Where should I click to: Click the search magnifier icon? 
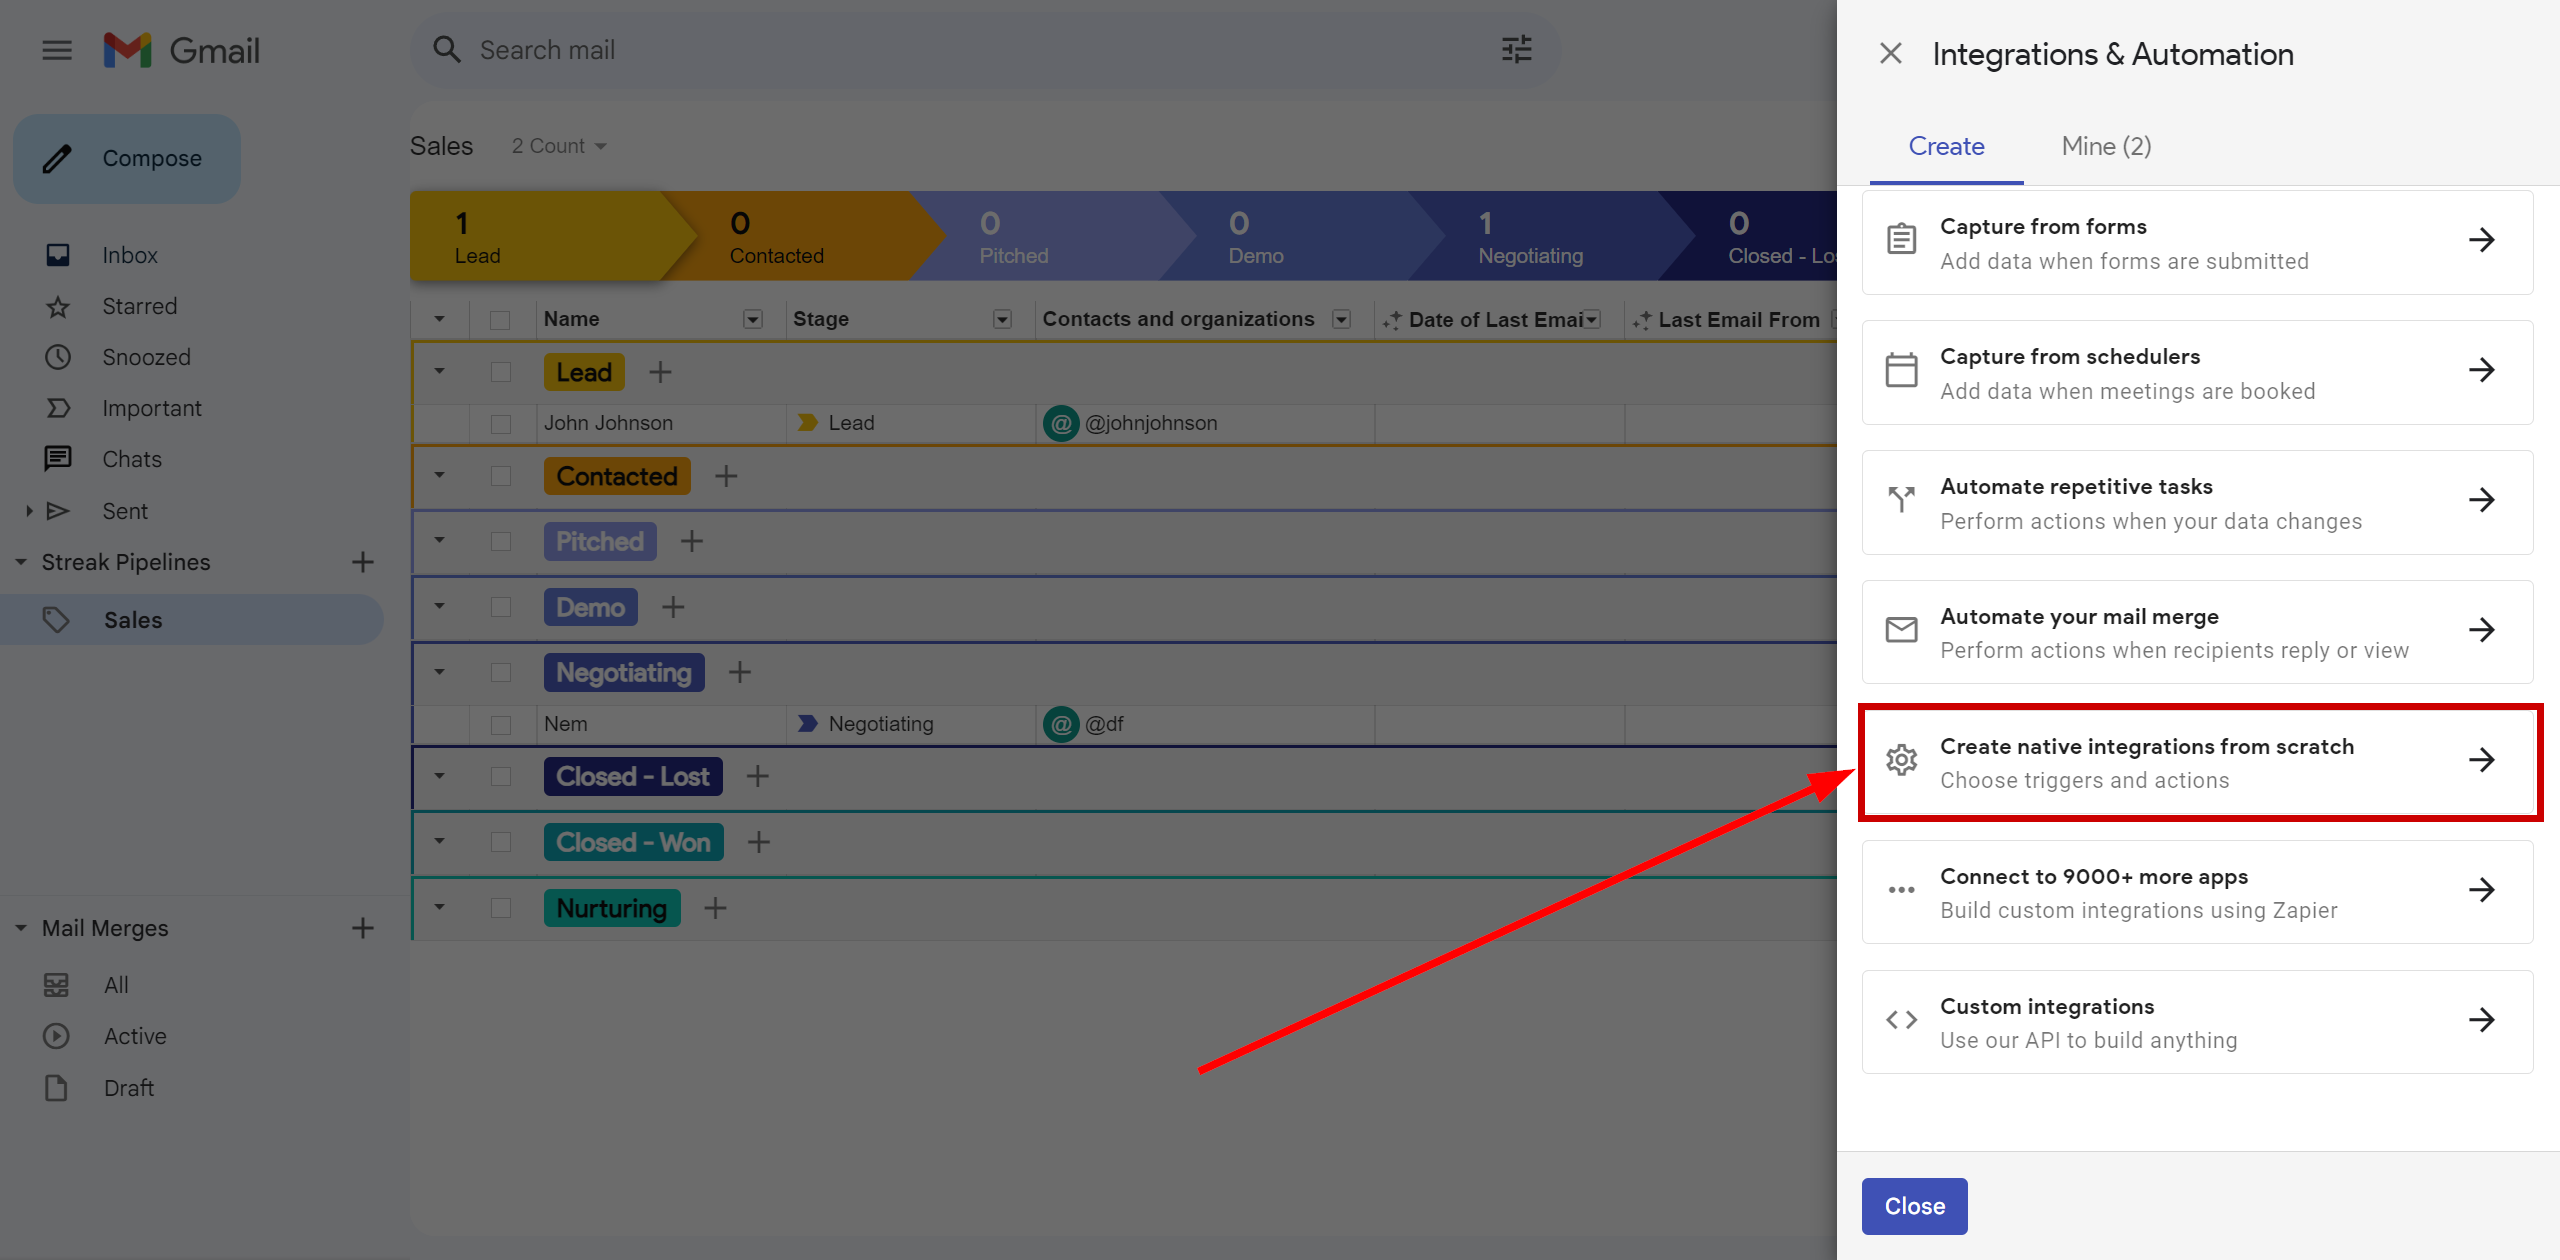[x=446, y=50]
